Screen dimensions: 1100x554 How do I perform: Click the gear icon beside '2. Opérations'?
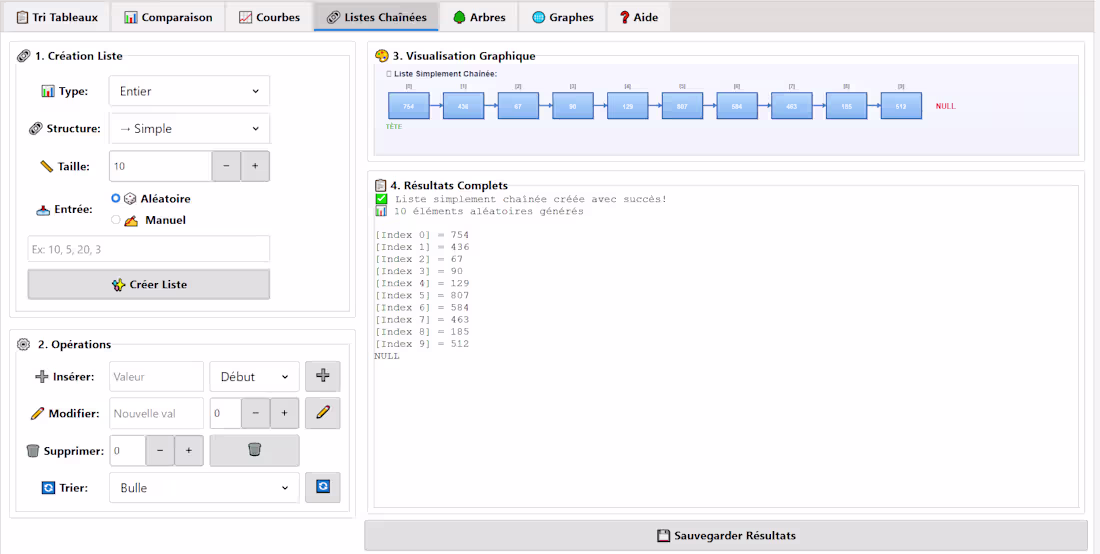pos(24,344)
